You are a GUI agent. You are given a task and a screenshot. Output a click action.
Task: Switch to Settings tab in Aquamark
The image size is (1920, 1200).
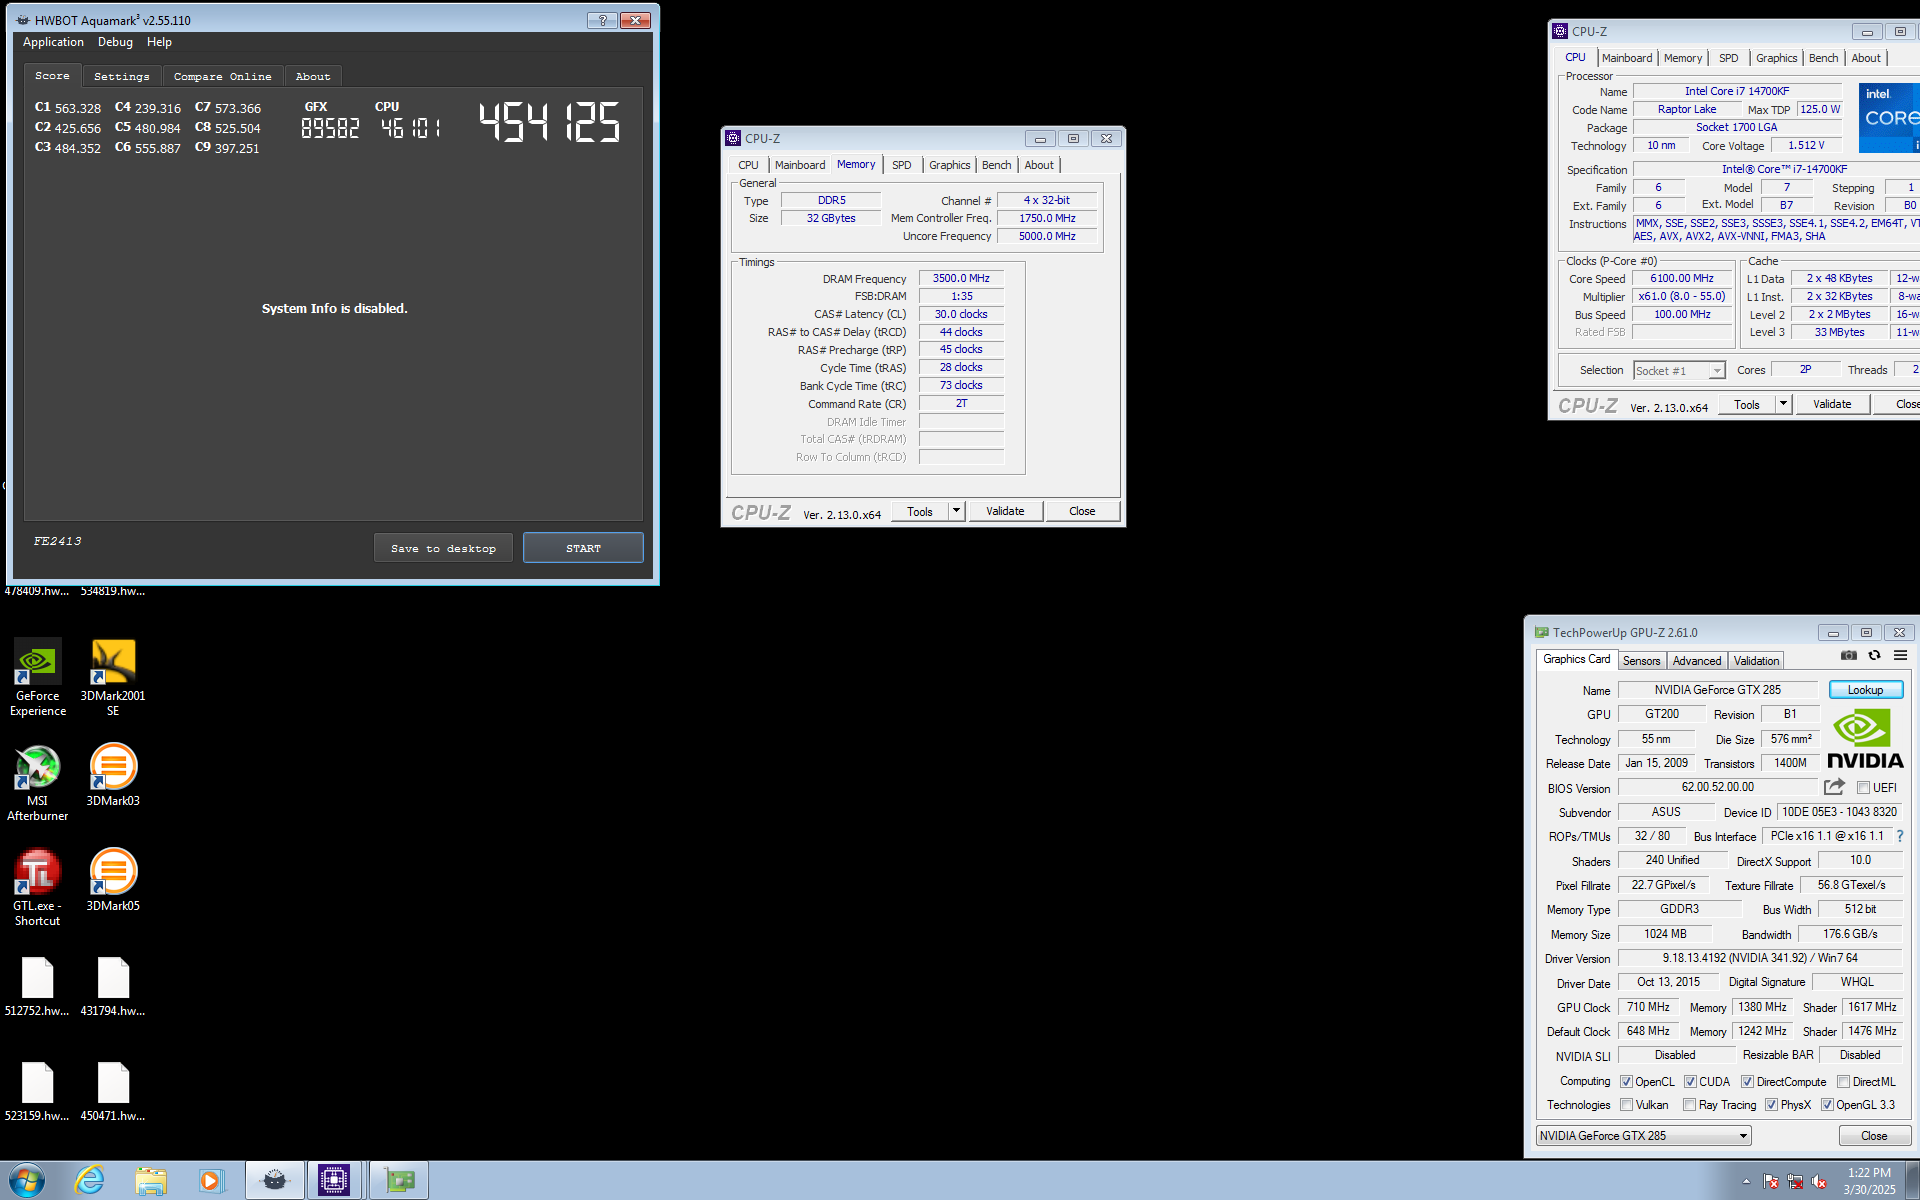tap(122, 77)
